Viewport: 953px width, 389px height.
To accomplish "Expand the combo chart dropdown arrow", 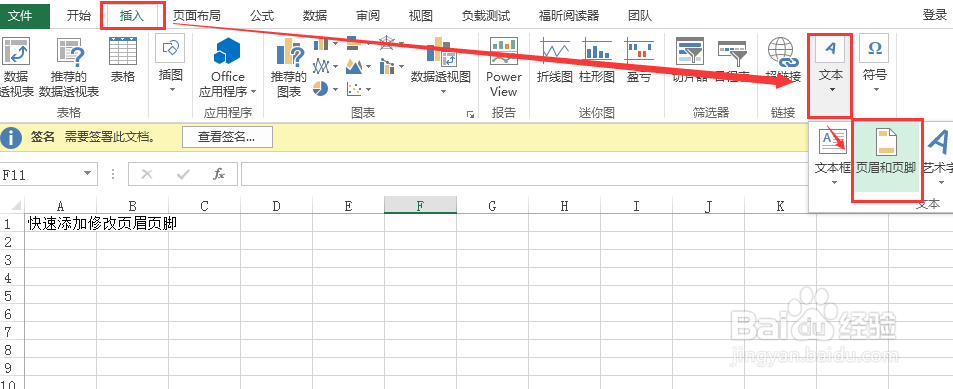I will (401, 66).
